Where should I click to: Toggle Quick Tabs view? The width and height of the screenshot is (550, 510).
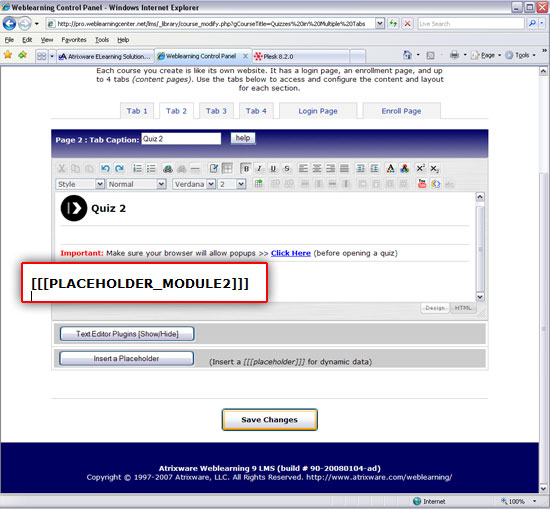pyautogui.click(x=41, y=56)
